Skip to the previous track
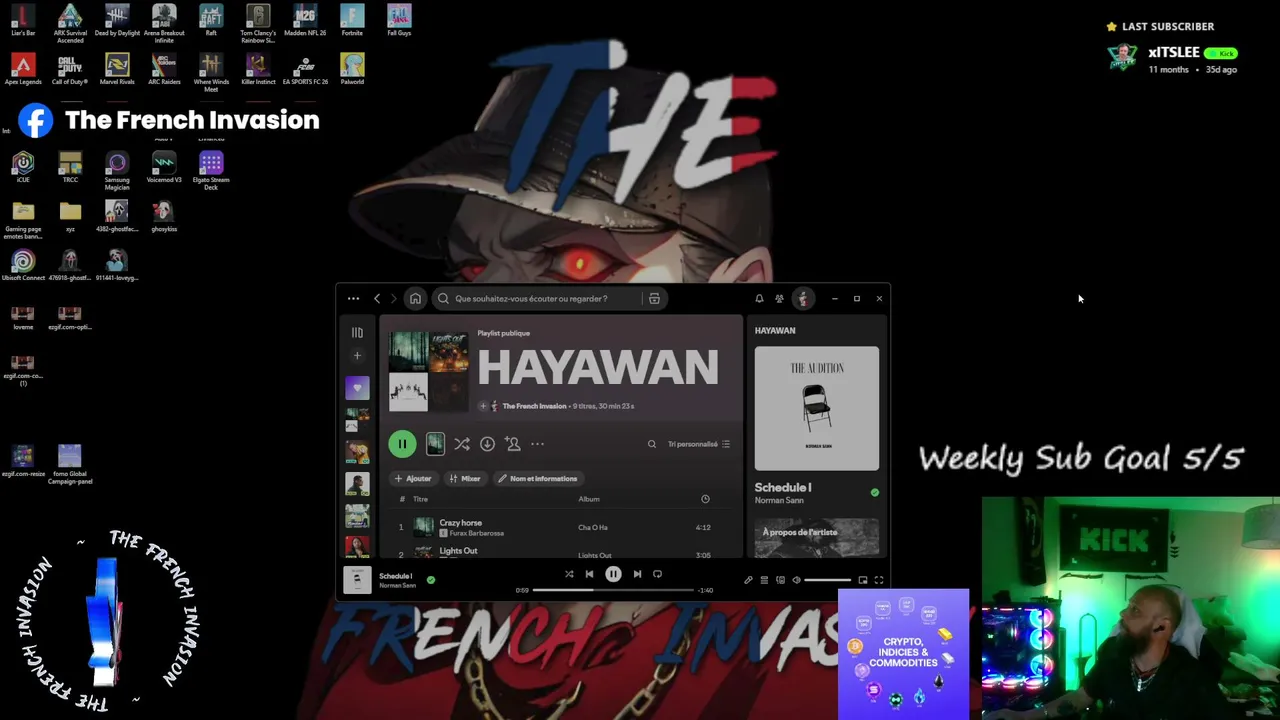This screenshot has width=1280, height=720. pyautogui.click(x=589, y=574)
